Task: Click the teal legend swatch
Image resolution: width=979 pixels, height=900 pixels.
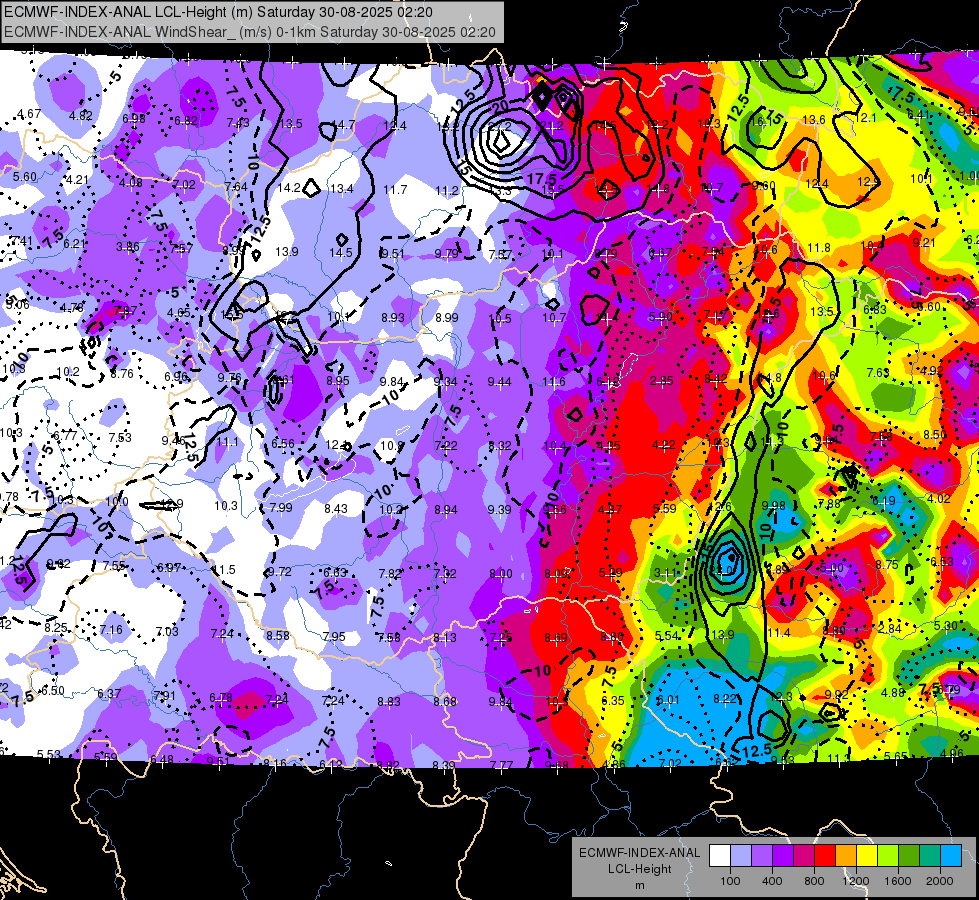Action: [930, 856]
